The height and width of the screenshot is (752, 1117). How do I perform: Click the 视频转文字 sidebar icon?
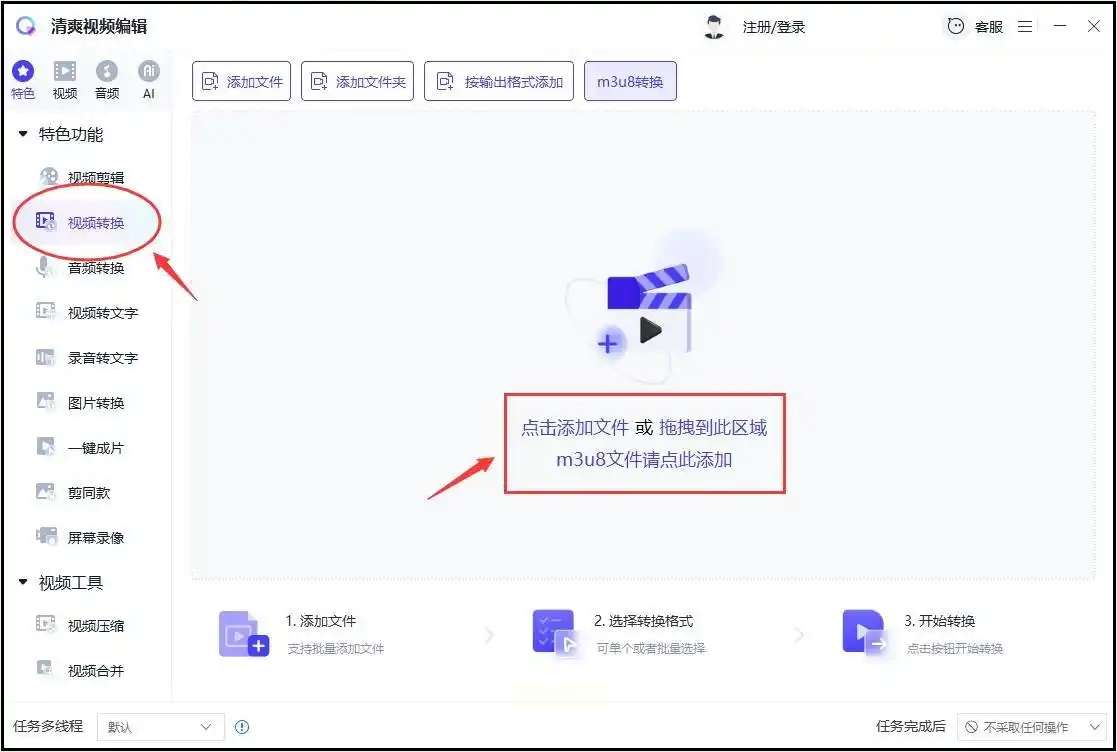(46, 312)
